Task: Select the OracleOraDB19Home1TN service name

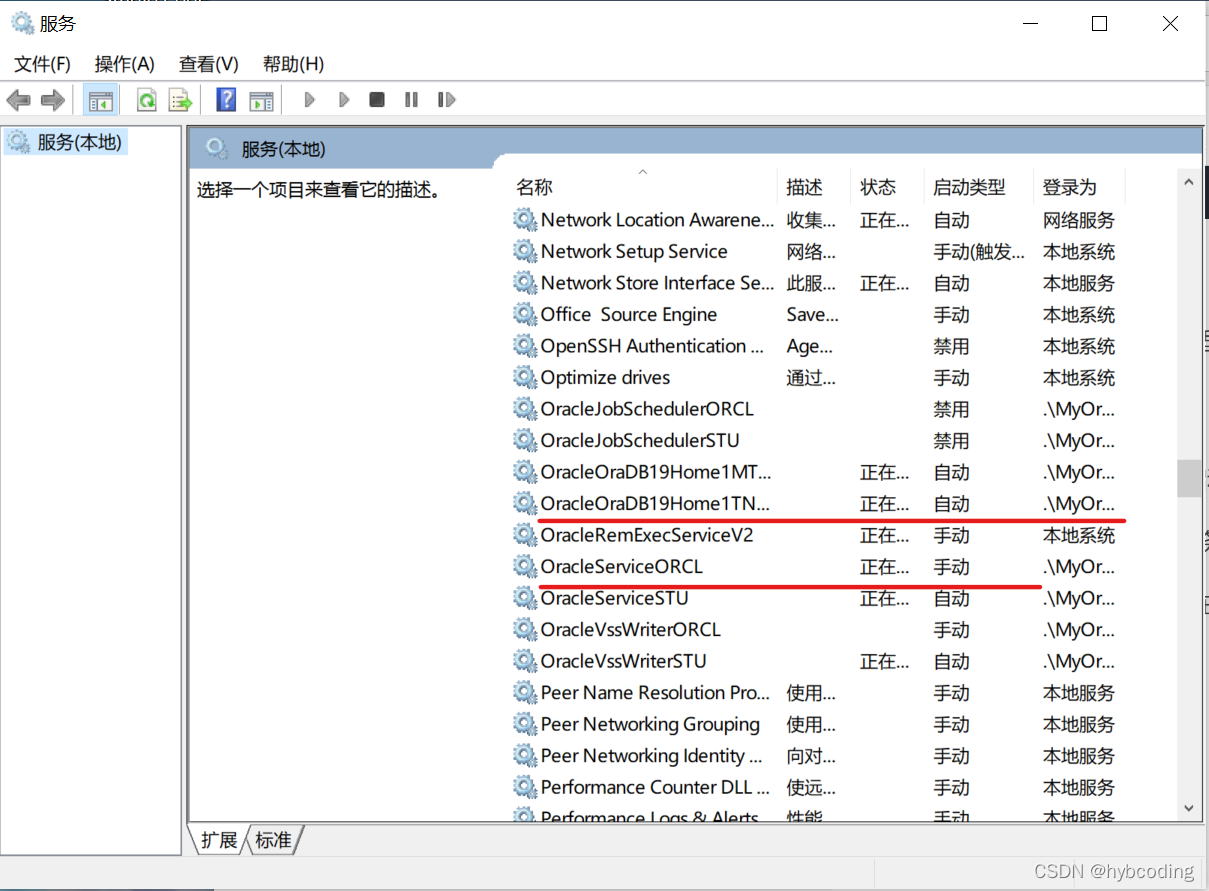Action: tap(656, 503)
